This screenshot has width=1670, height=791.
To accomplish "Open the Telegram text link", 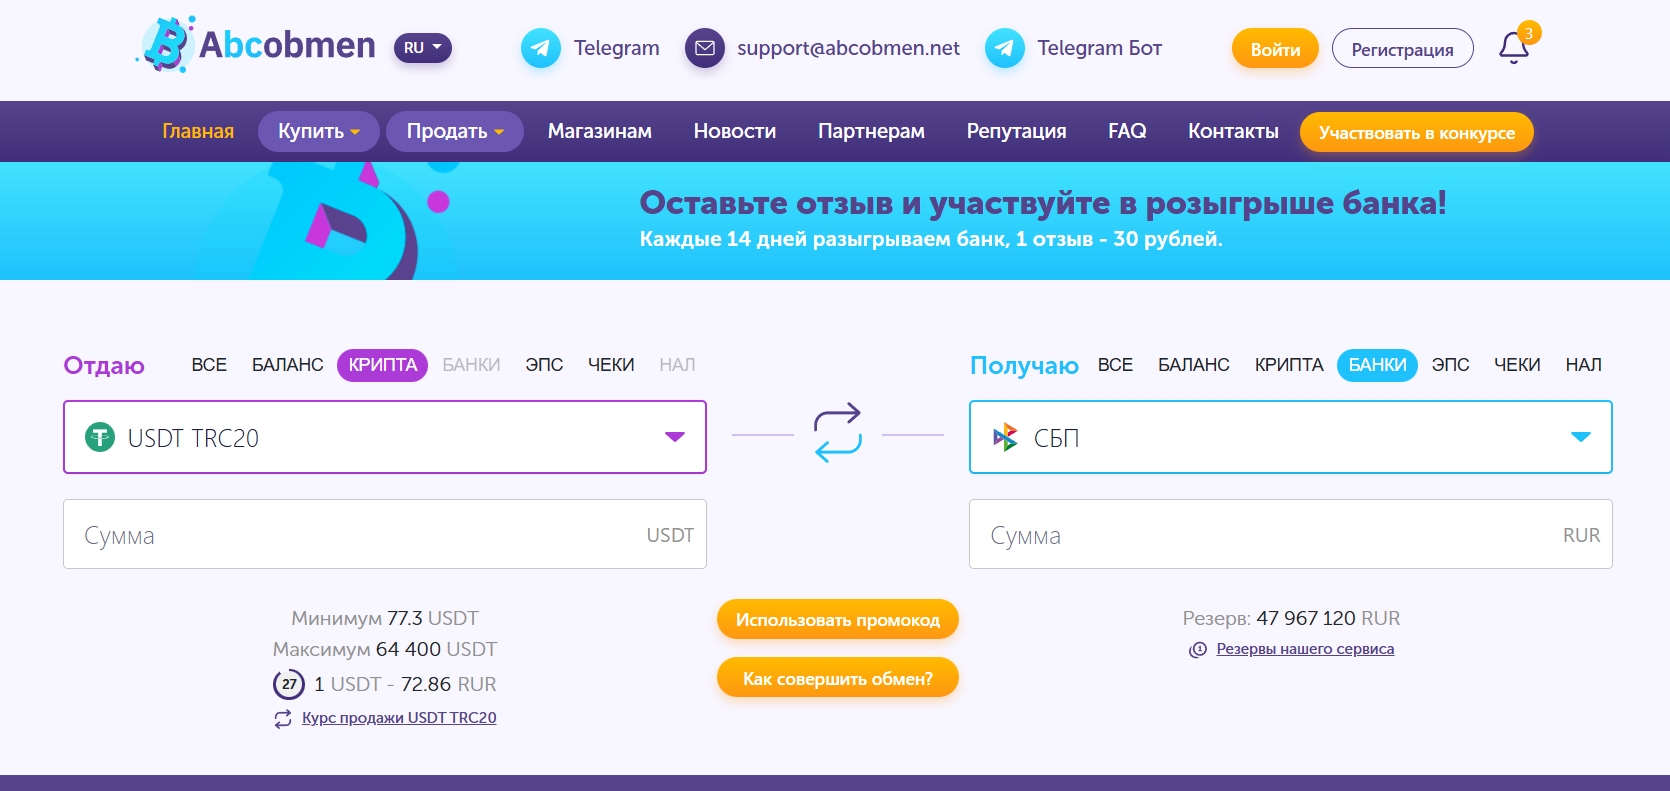I will 616,48.
